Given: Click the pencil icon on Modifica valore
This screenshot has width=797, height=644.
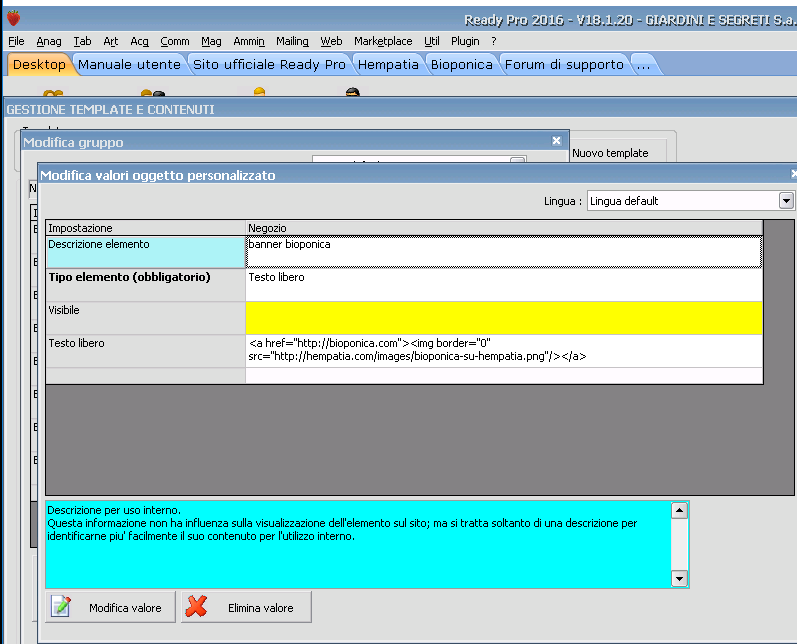Looking at the screenshot, I should pos(61,607).
